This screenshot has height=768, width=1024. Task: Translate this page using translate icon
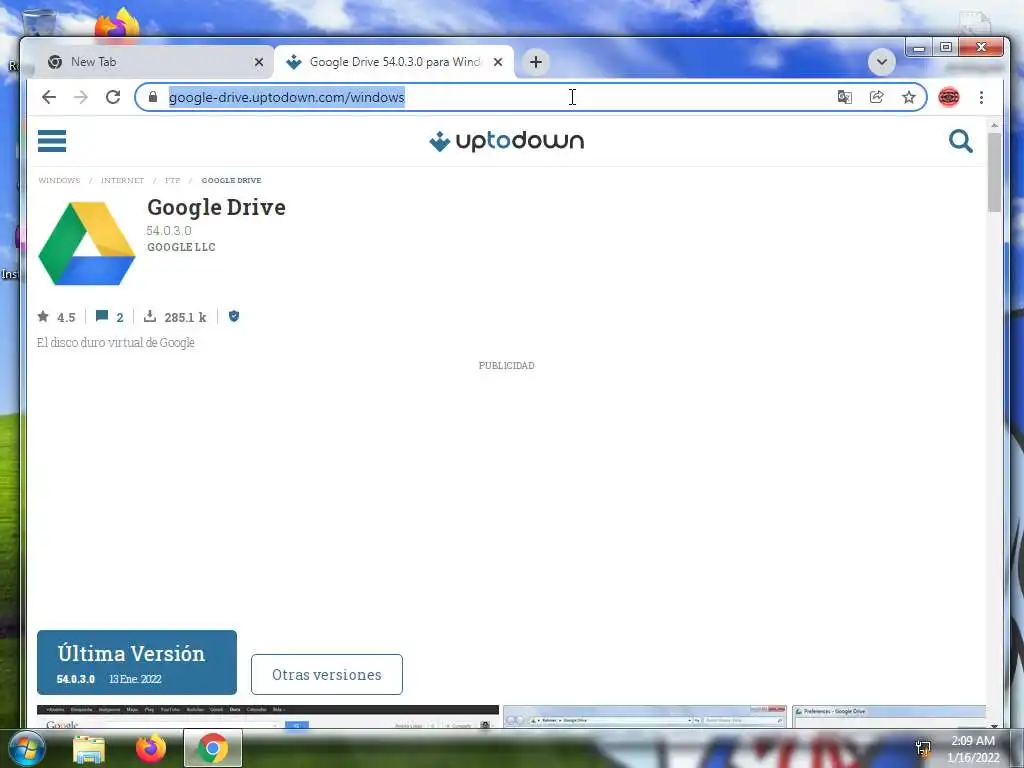pyautogui.click(x=844, y=97)
